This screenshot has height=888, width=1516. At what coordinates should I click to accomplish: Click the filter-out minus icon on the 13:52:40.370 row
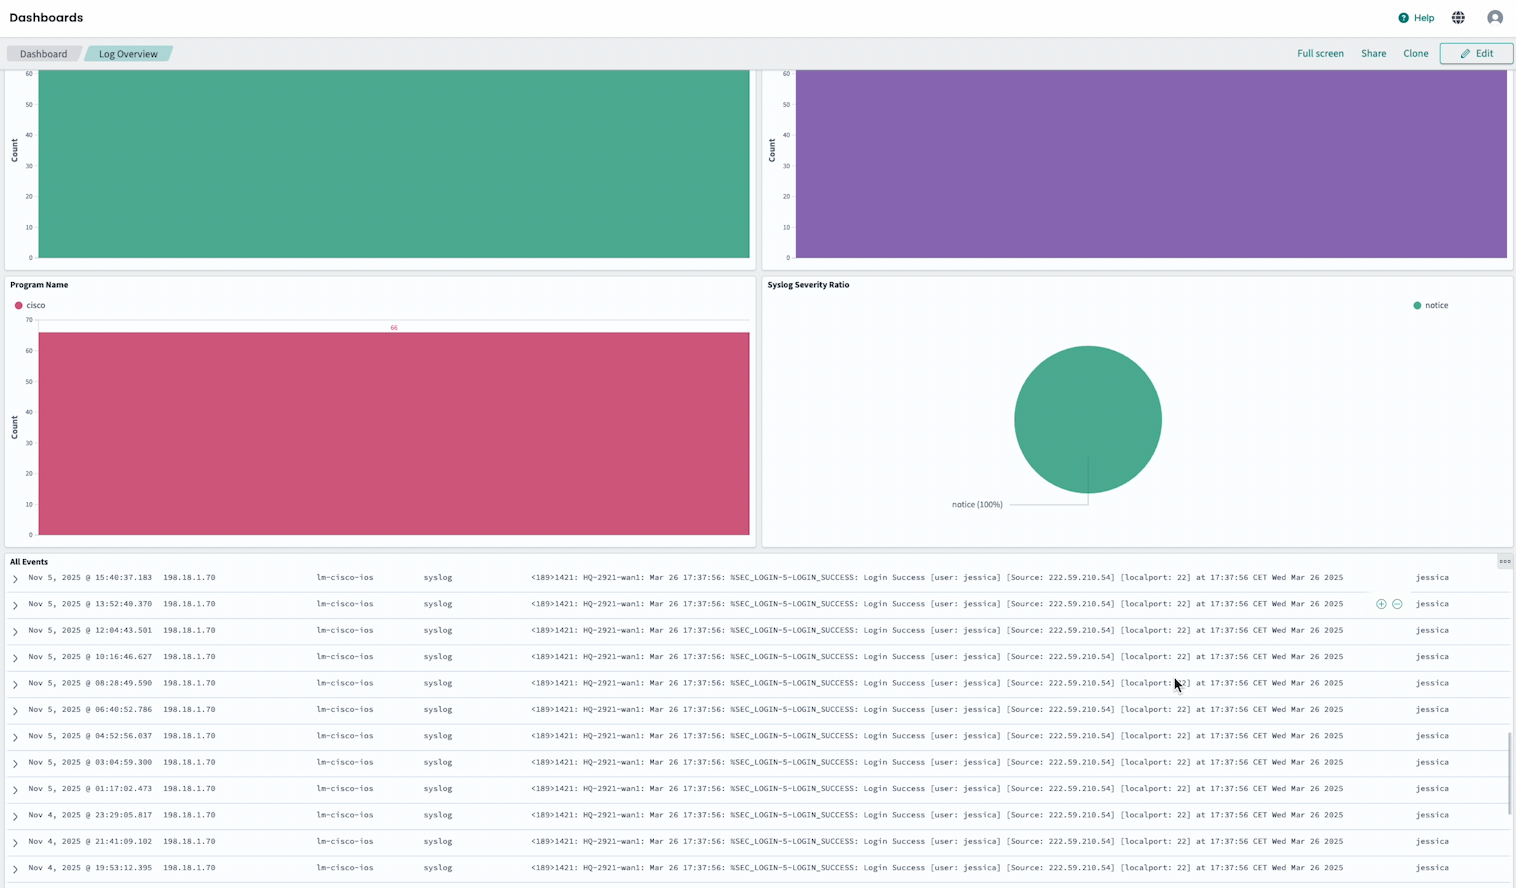coord(1397,604)
